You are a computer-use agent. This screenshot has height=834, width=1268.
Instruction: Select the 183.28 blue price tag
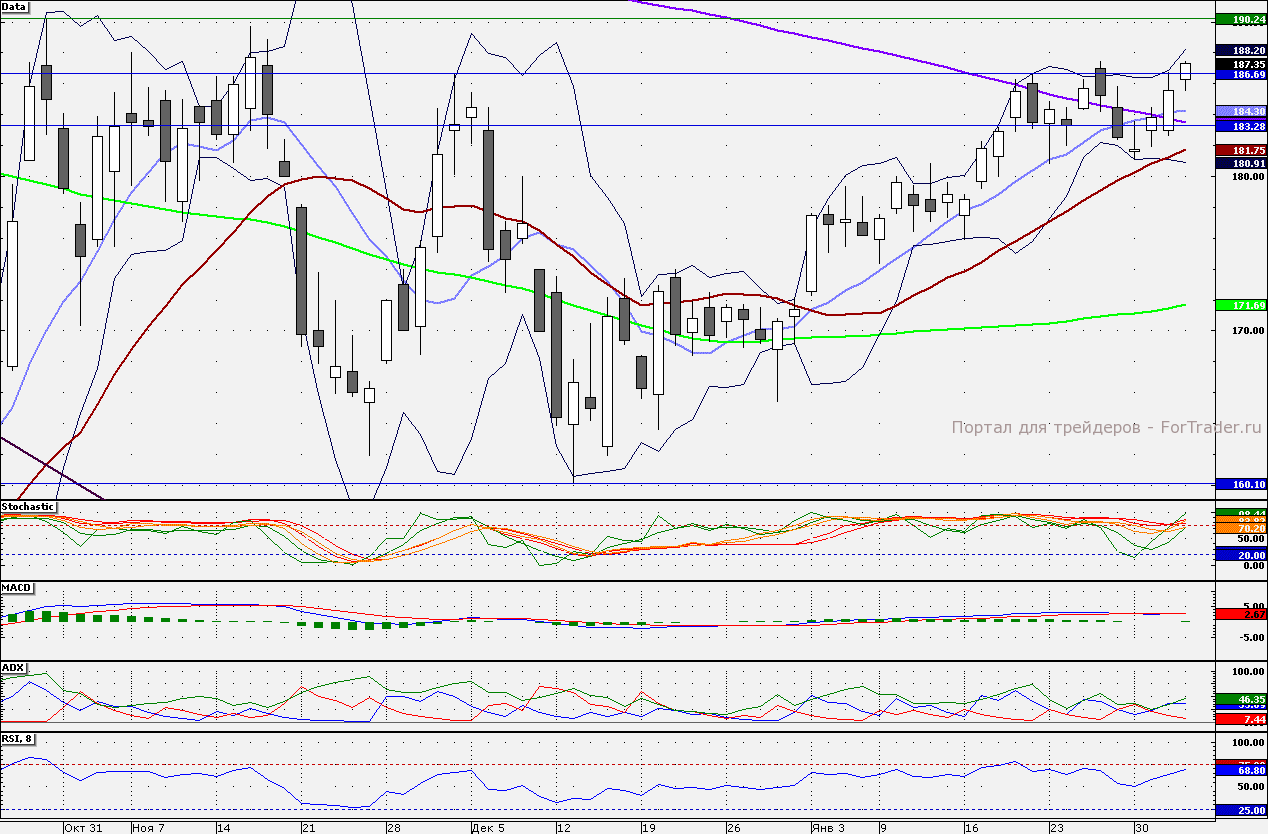tap(1240, 126)
